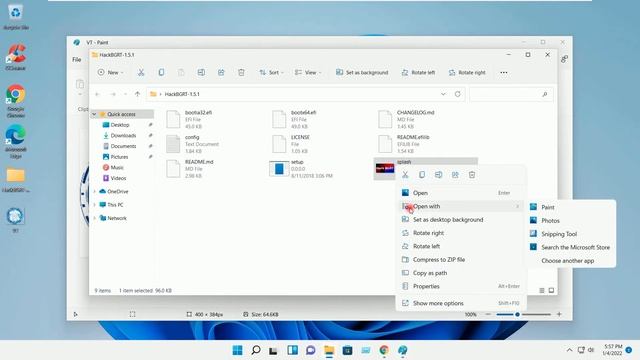The height and width of the screenshot is (360, 640).
Task: Select Compress to ZIP file
Action: pos(461,260)
